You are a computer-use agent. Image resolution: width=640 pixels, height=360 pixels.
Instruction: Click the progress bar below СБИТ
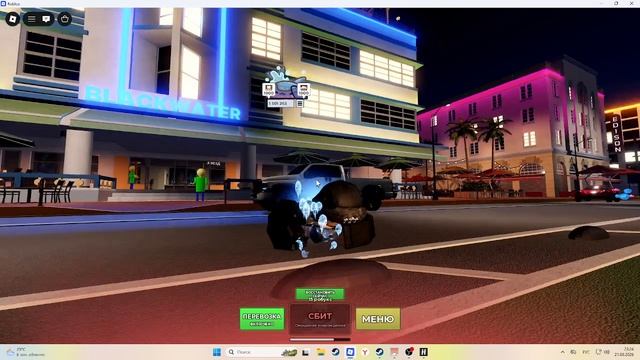[320, 339]
